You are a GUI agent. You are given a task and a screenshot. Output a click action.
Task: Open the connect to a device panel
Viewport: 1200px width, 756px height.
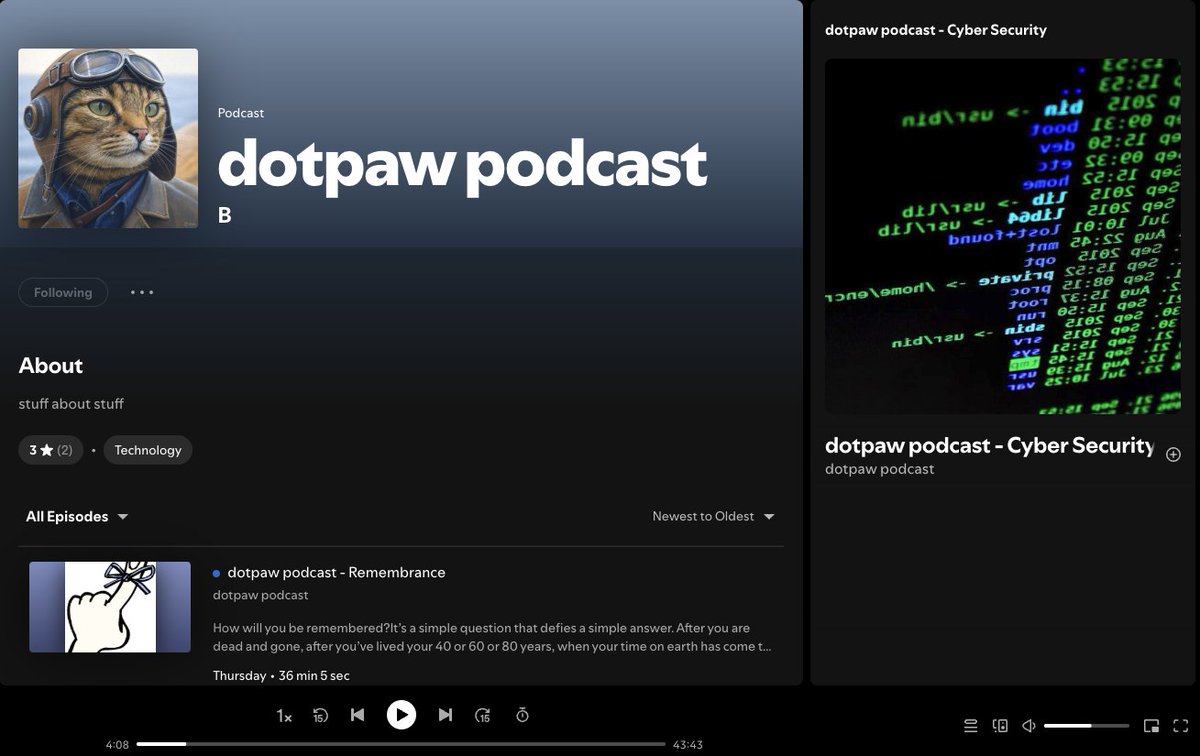(1000, 725)
